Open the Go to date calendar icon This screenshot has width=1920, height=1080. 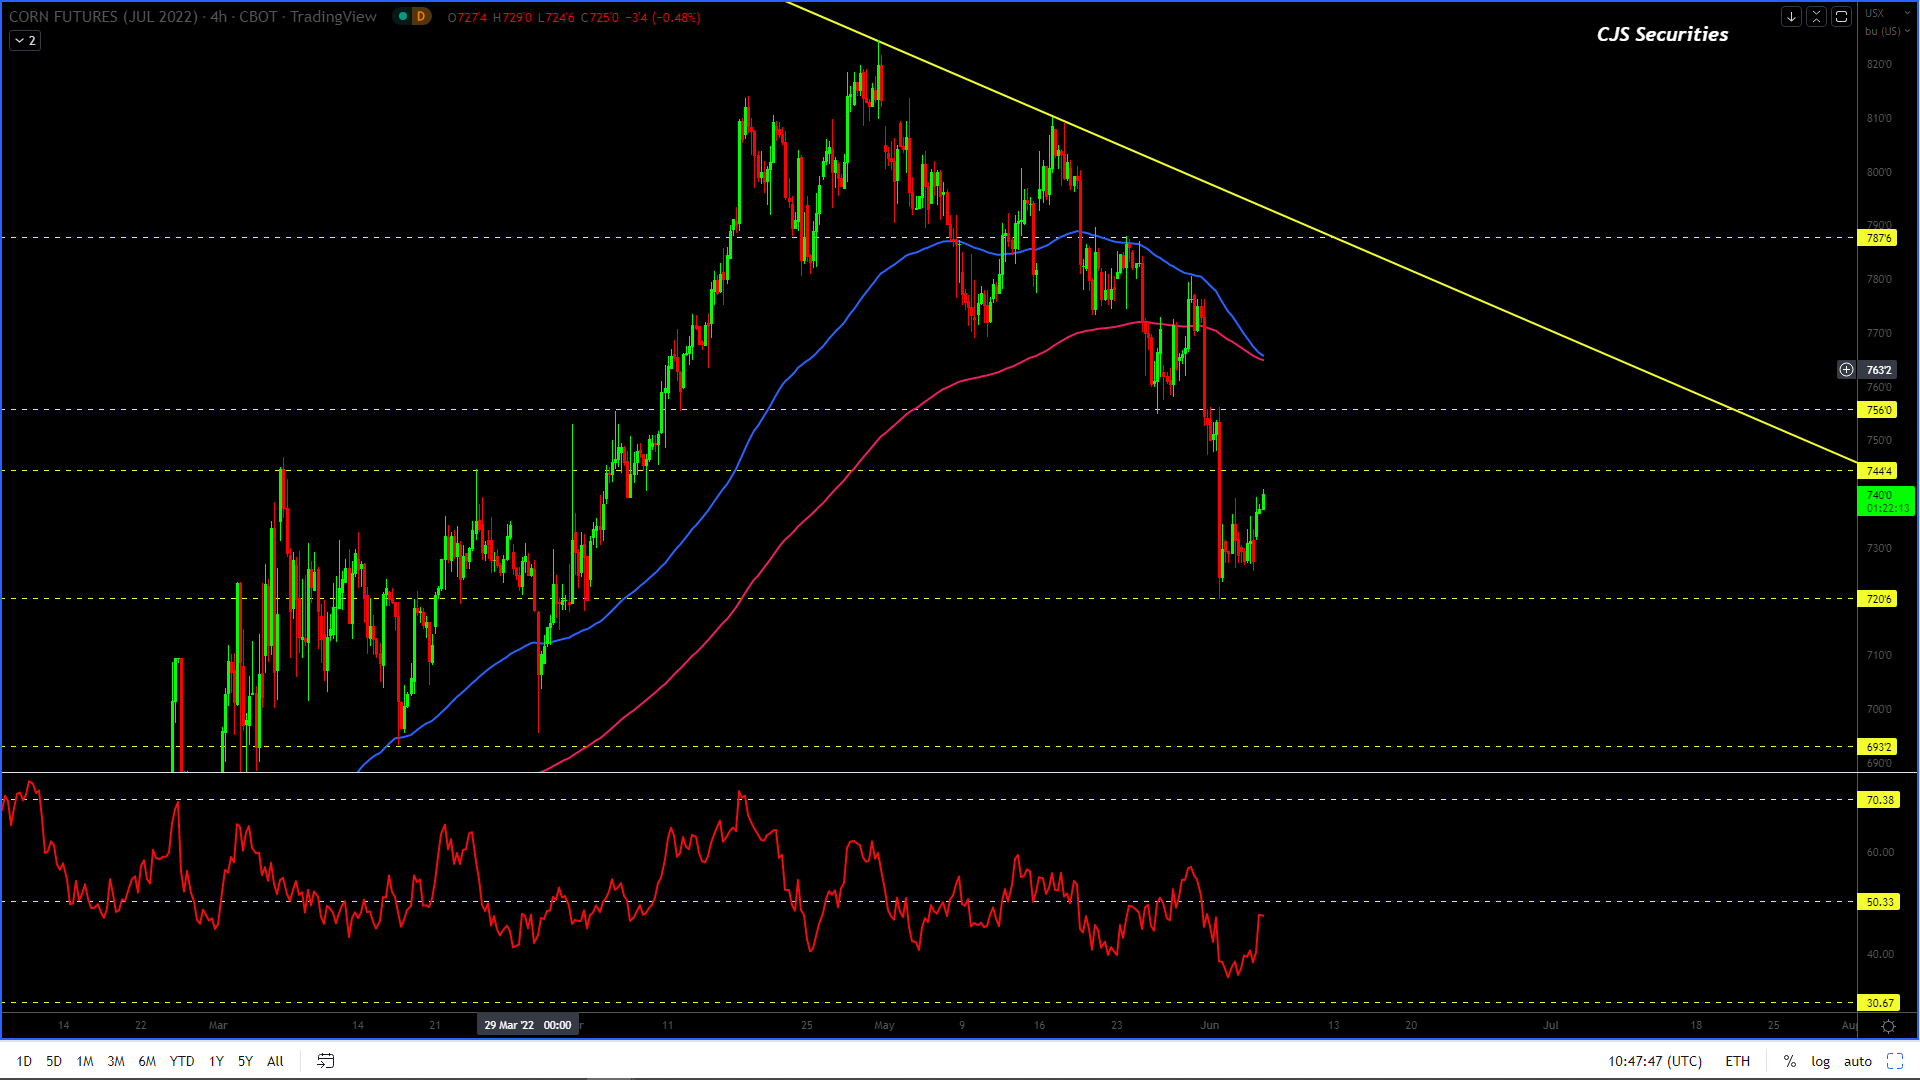point(325,1061)
